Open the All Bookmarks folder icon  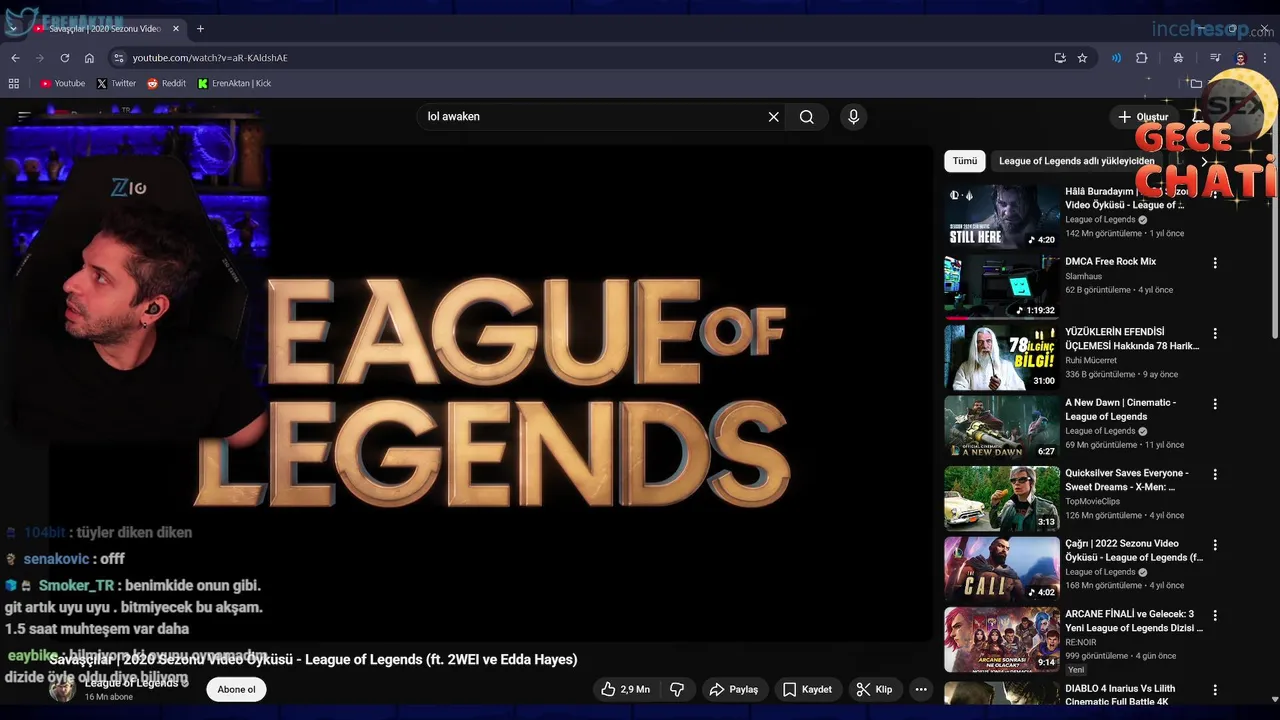[x=1196, y=83]
